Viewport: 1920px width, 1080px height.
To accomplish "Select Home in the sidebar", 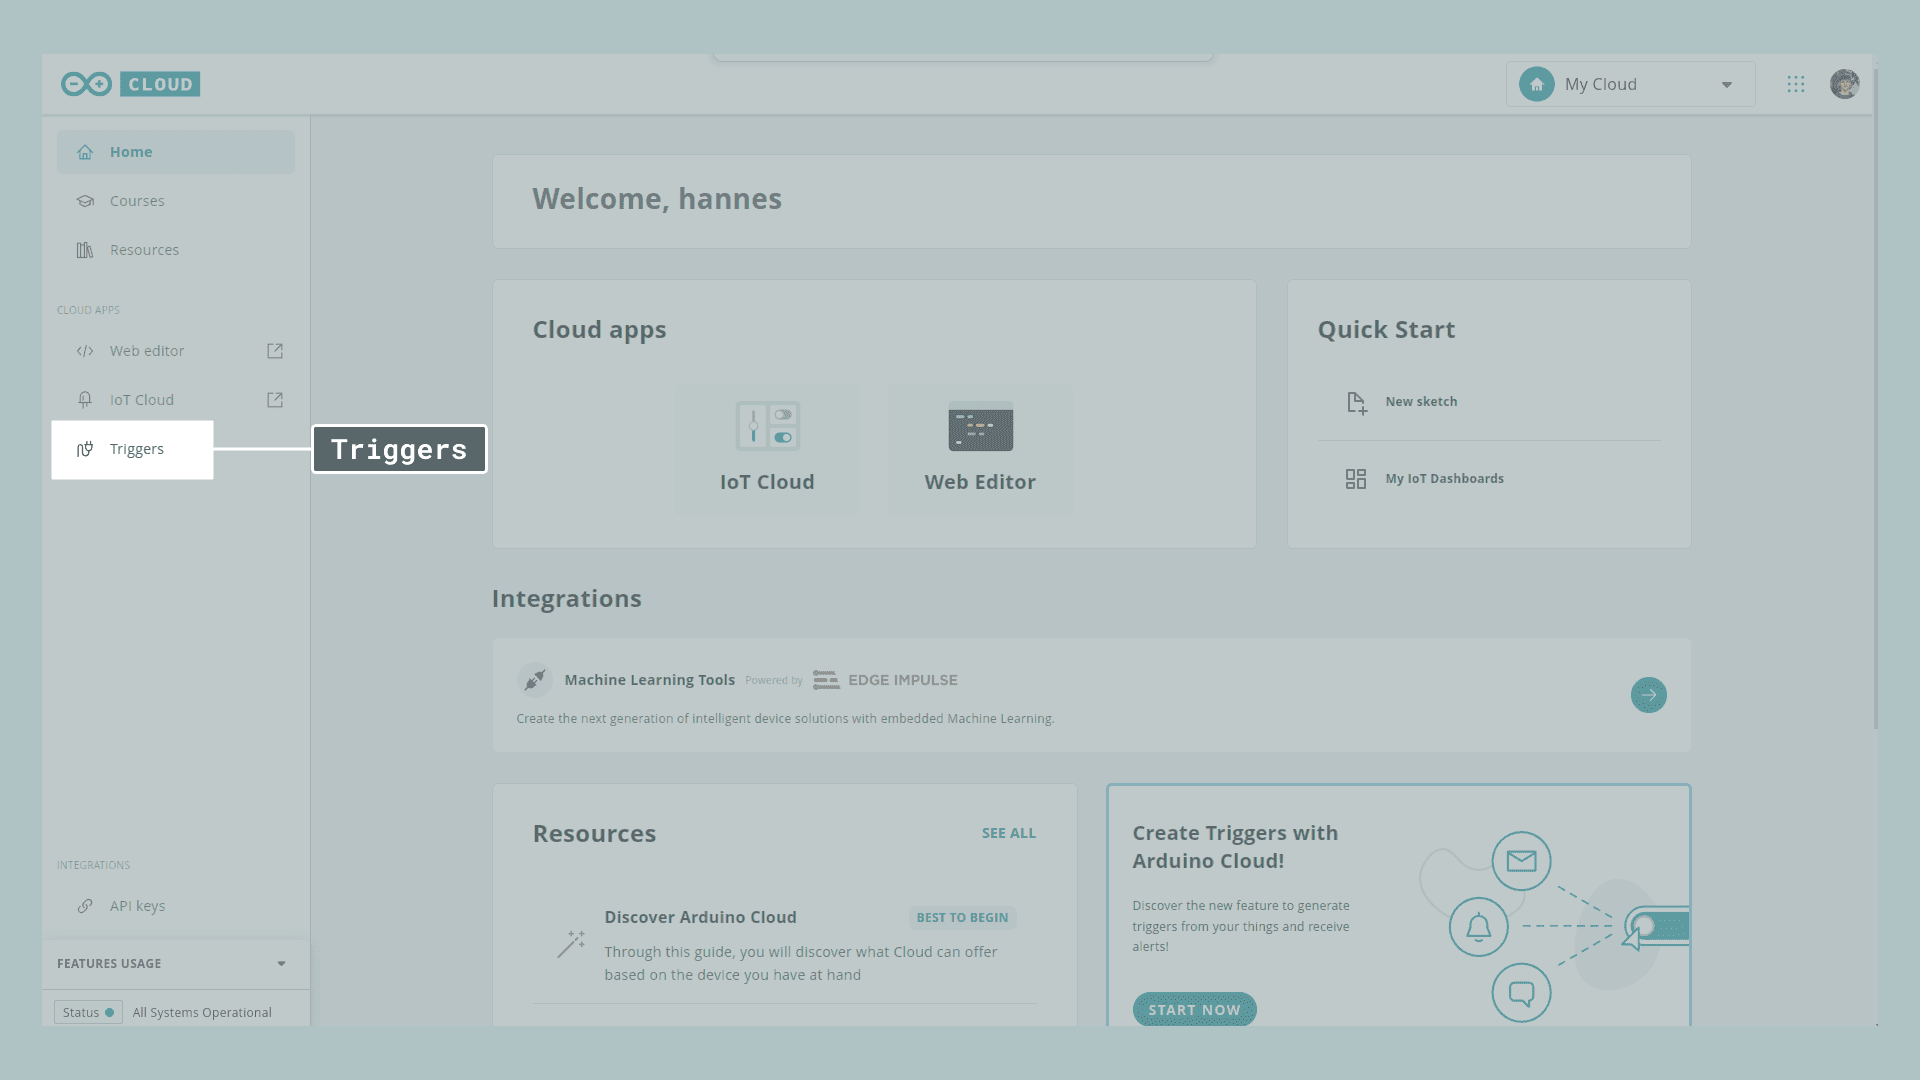I will coord(131,152).
